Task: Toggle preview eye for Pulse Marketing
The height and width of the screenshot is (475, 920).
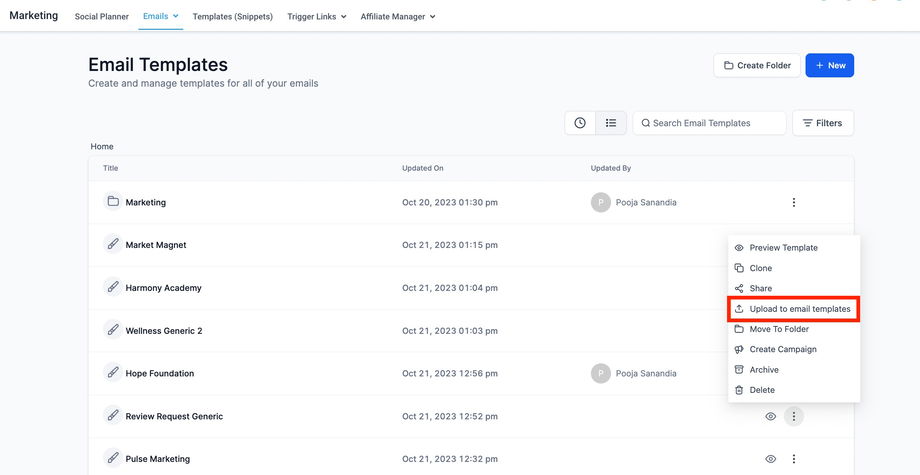Action: 771,459
